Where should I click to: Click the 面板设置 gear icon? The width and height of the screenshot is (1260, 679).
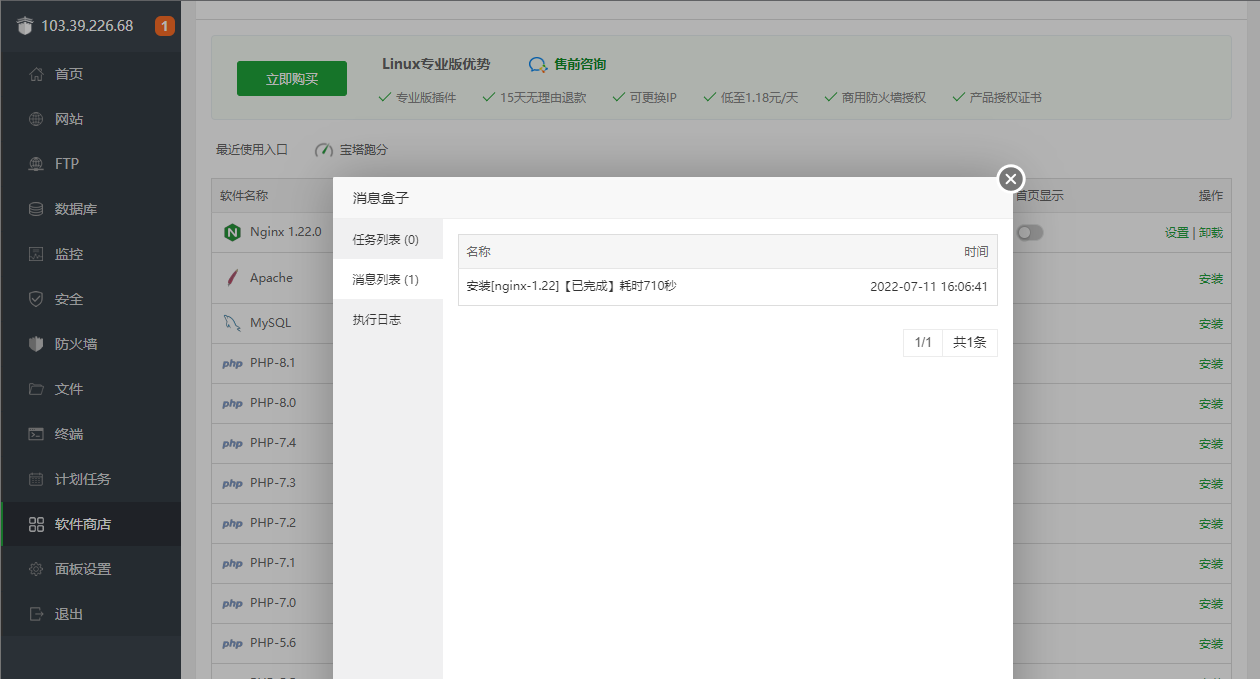pyautogui.click(x=36, y=569)
